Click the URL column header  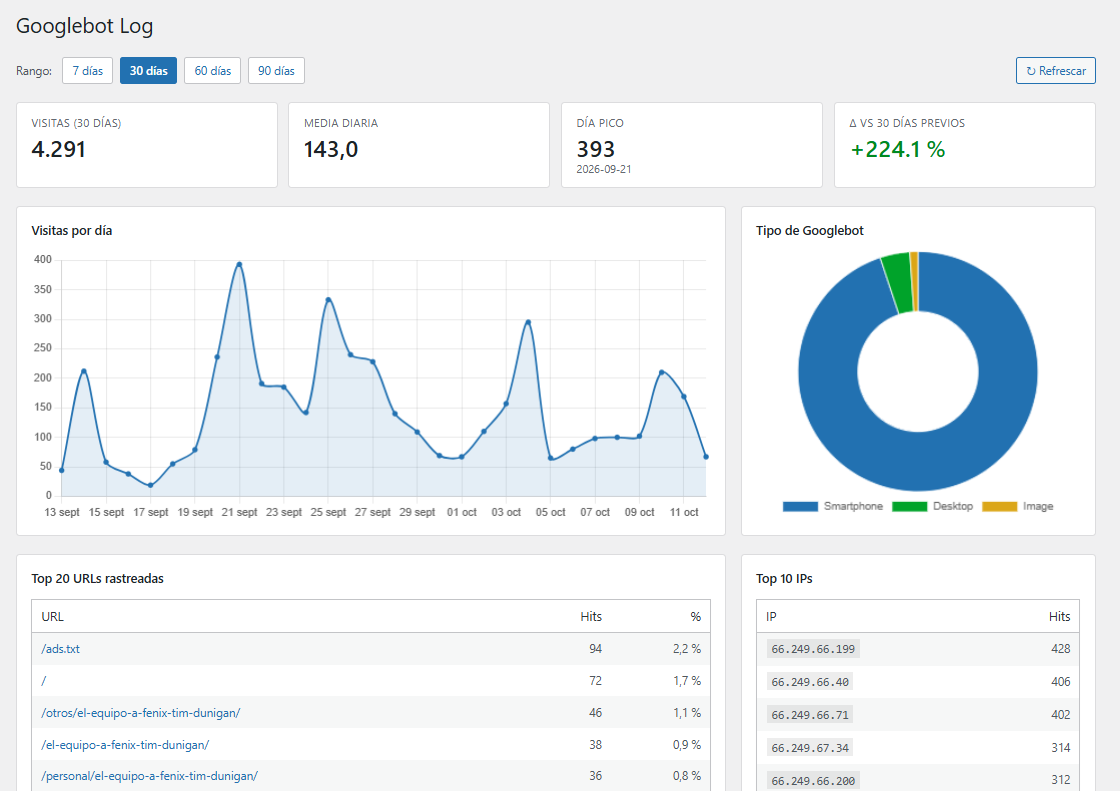click(x=52, y=617)
